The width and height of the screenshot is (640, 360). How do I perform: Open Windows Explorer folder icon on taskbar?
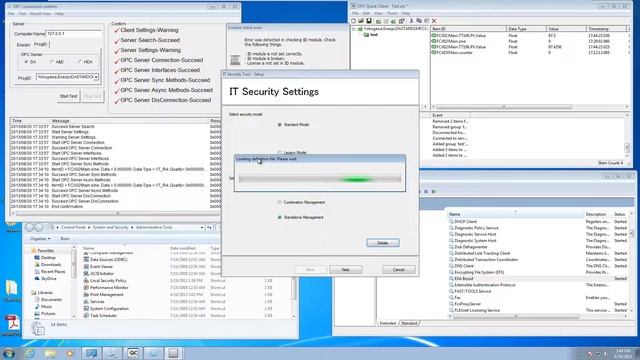pos(50,353)
